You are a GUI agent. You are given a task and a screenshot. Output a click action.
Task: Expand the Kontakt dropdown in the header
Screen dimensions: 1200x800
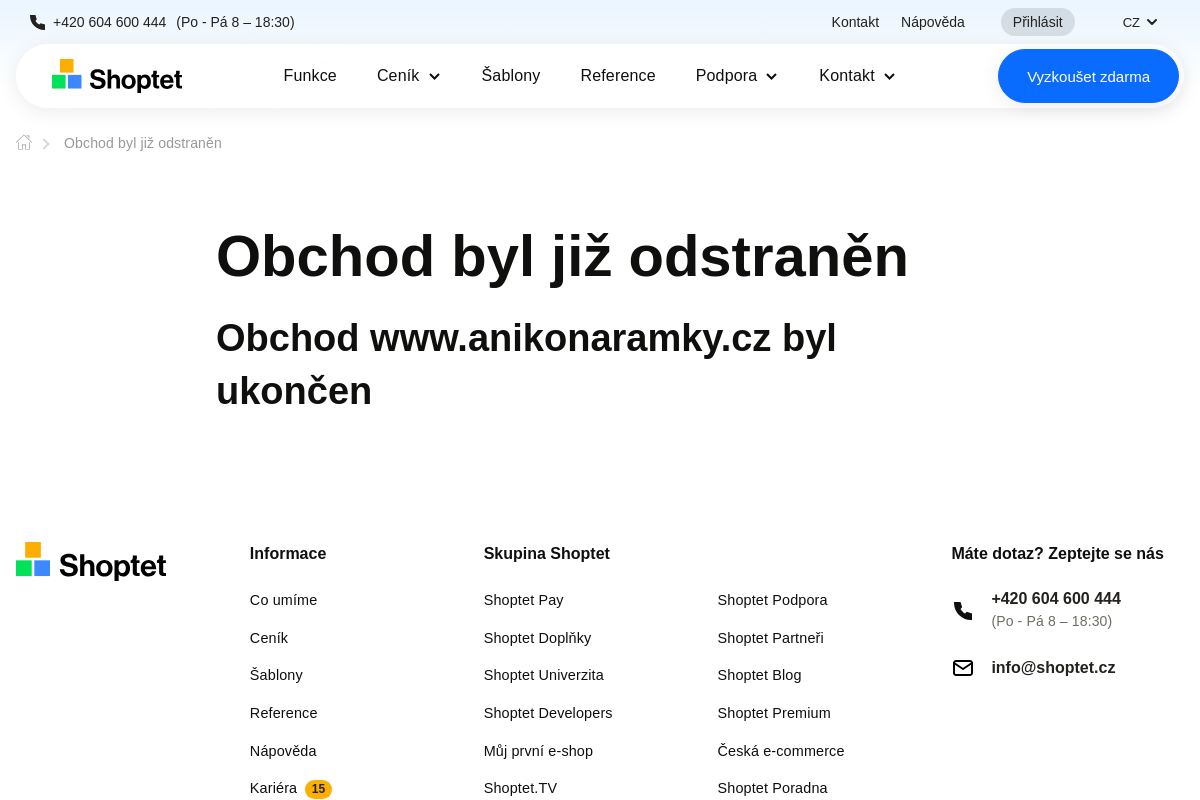856,75
